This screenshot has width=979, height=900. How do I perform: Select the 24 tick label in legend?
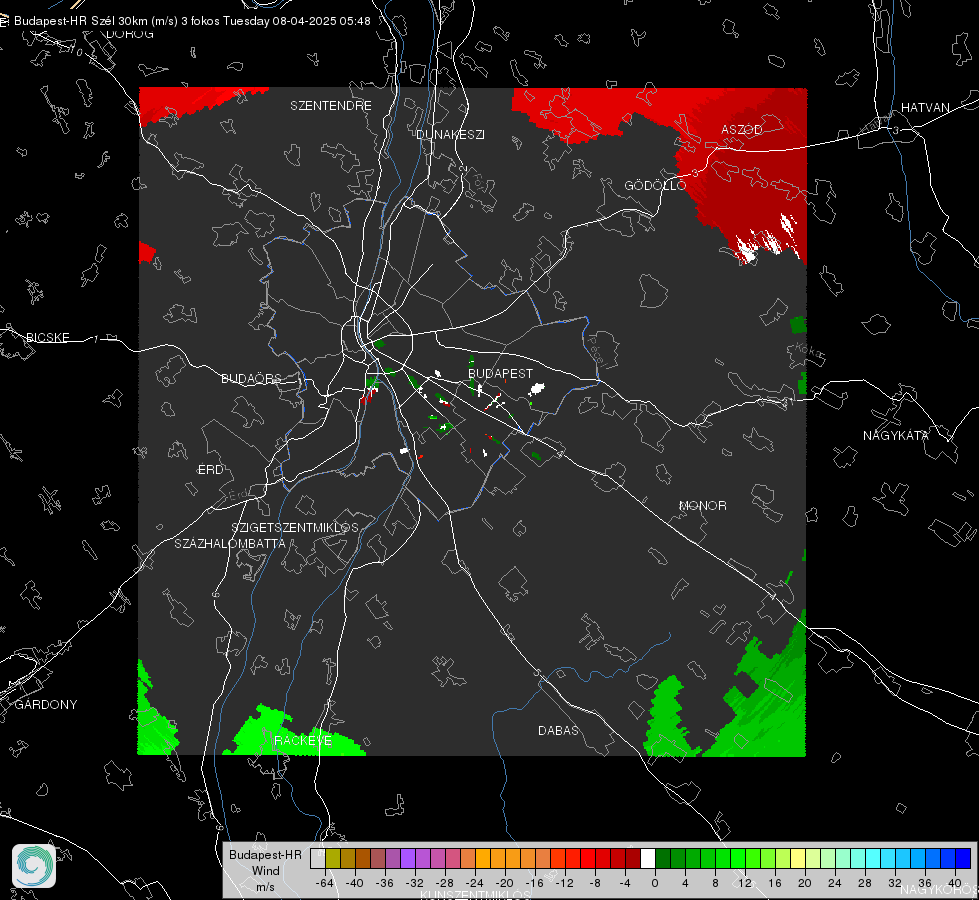(835, 883)
